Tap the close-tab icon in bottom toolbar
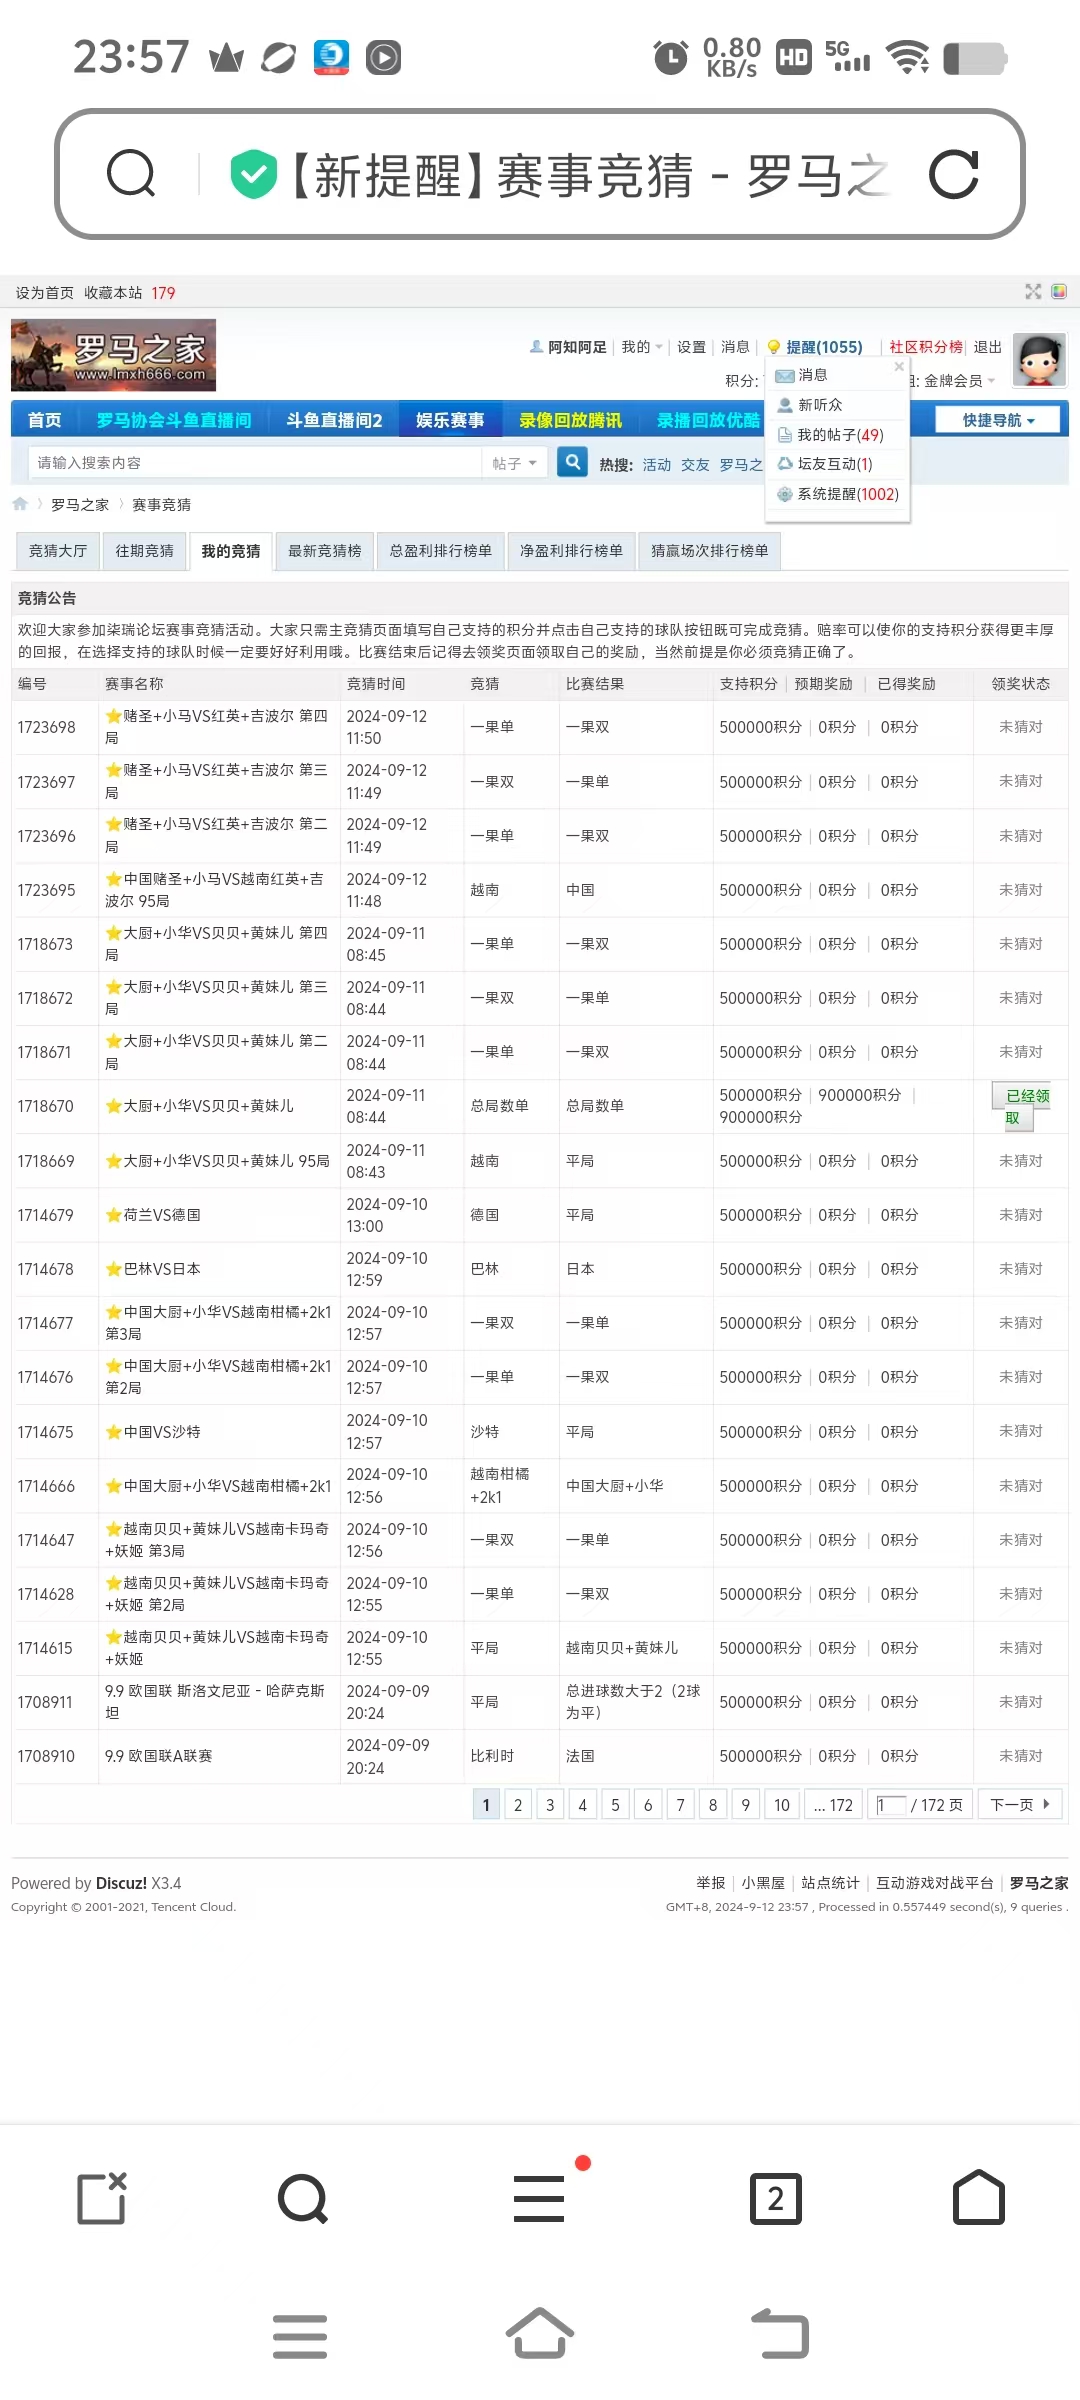This screenshot has height=2400, width=1080. (102, 2199)
